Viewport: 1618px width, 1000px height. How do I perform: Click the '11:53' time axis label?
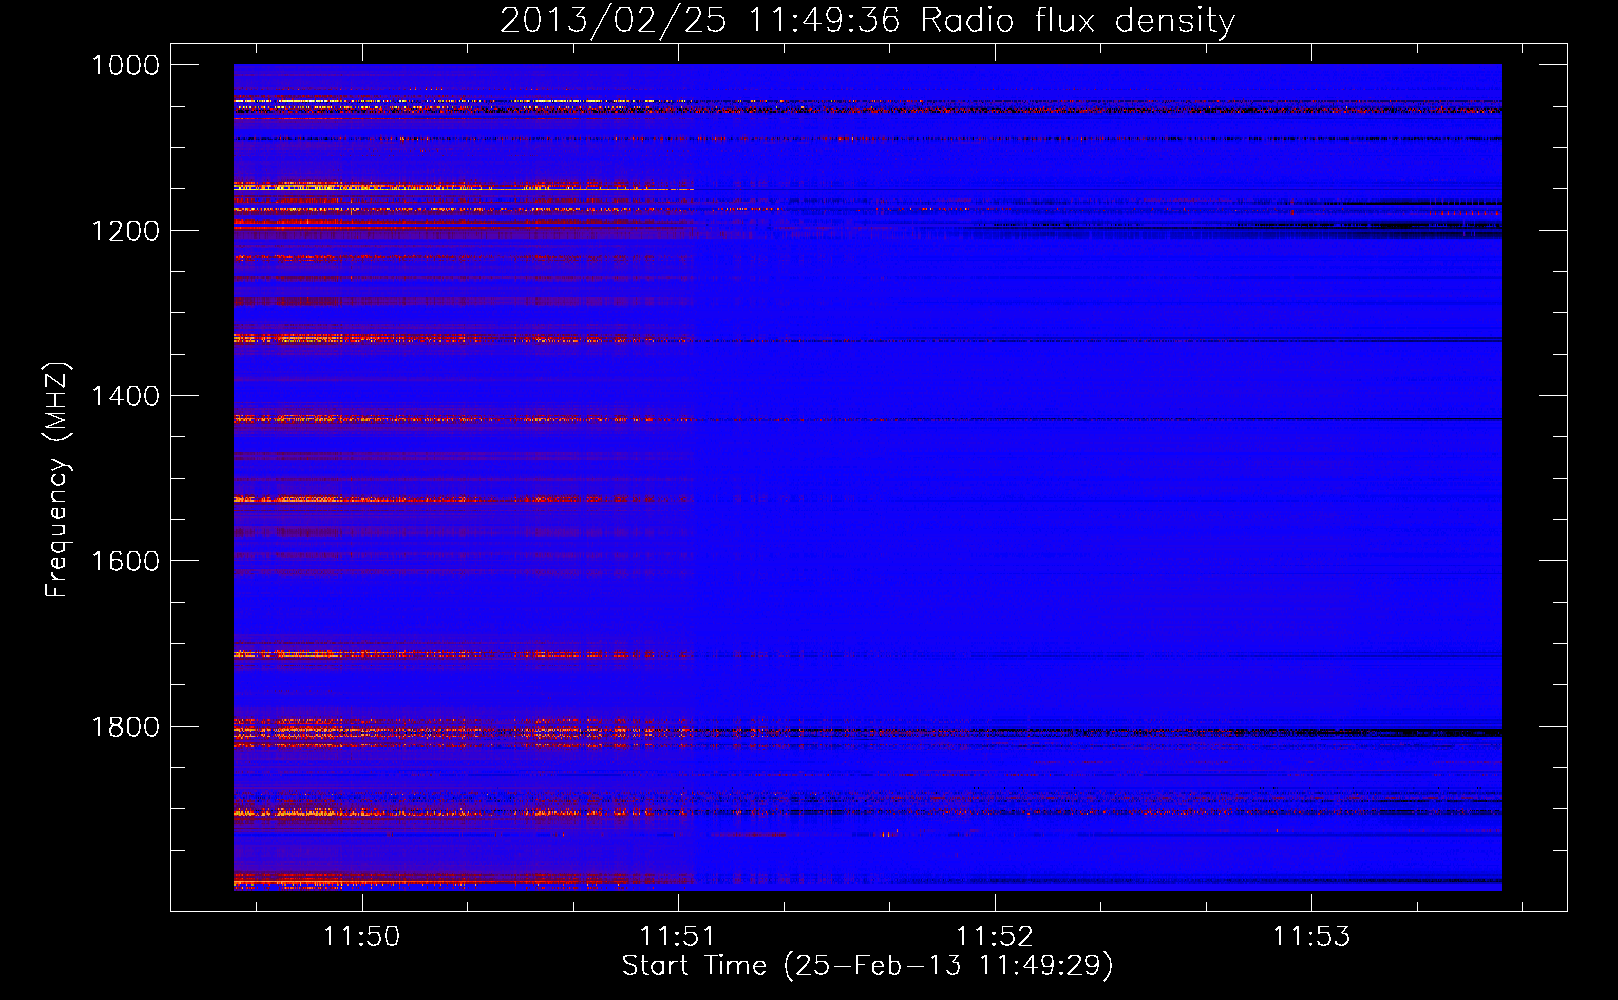click(1311, 937)
